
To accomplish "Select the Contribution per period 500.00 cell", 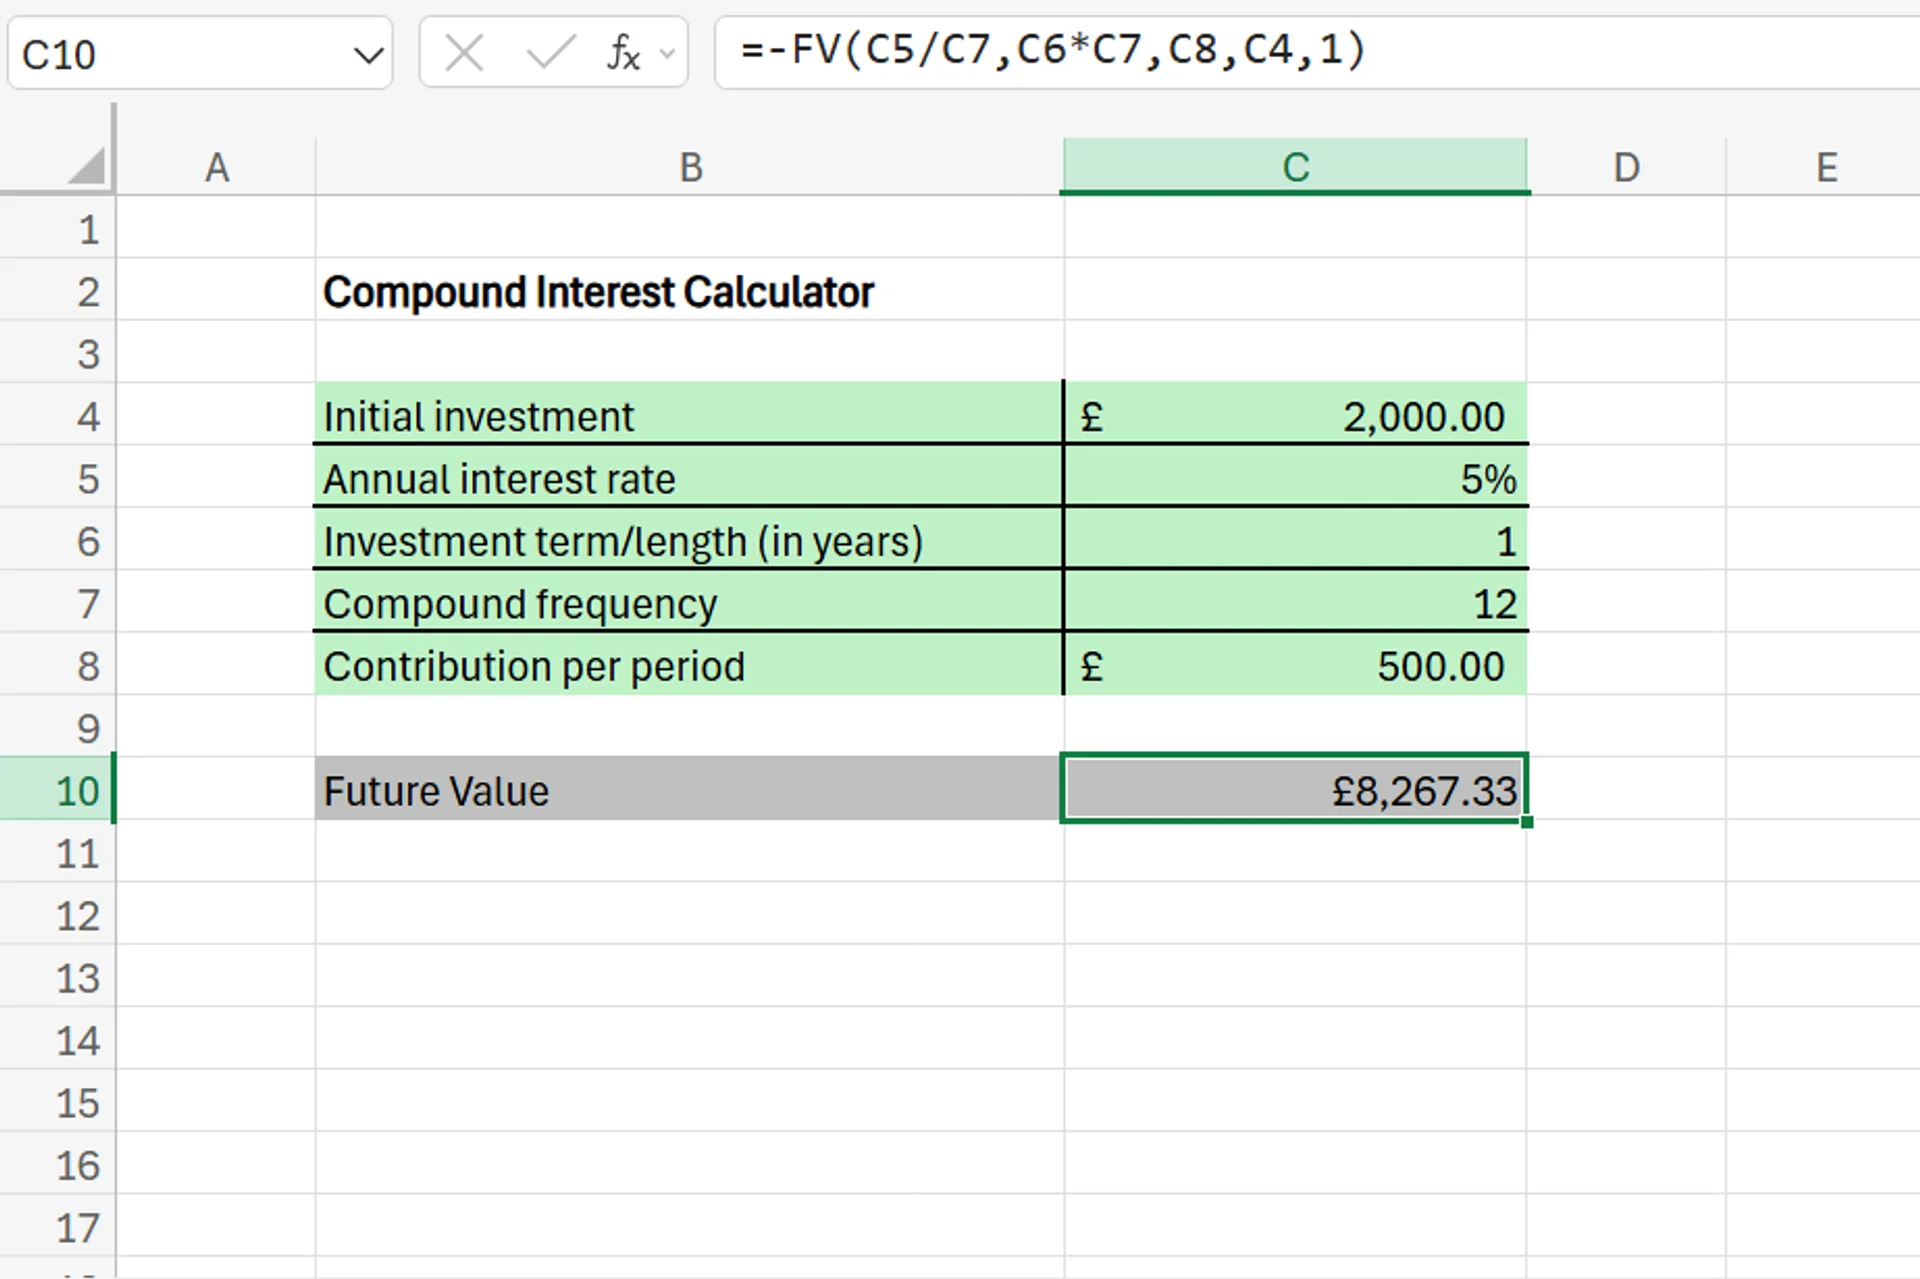I will (x=1295, y=666).
